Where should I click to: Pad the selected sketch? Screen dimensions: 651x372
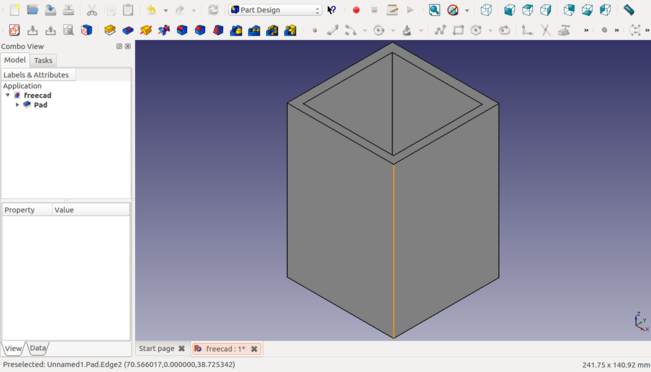110,30
